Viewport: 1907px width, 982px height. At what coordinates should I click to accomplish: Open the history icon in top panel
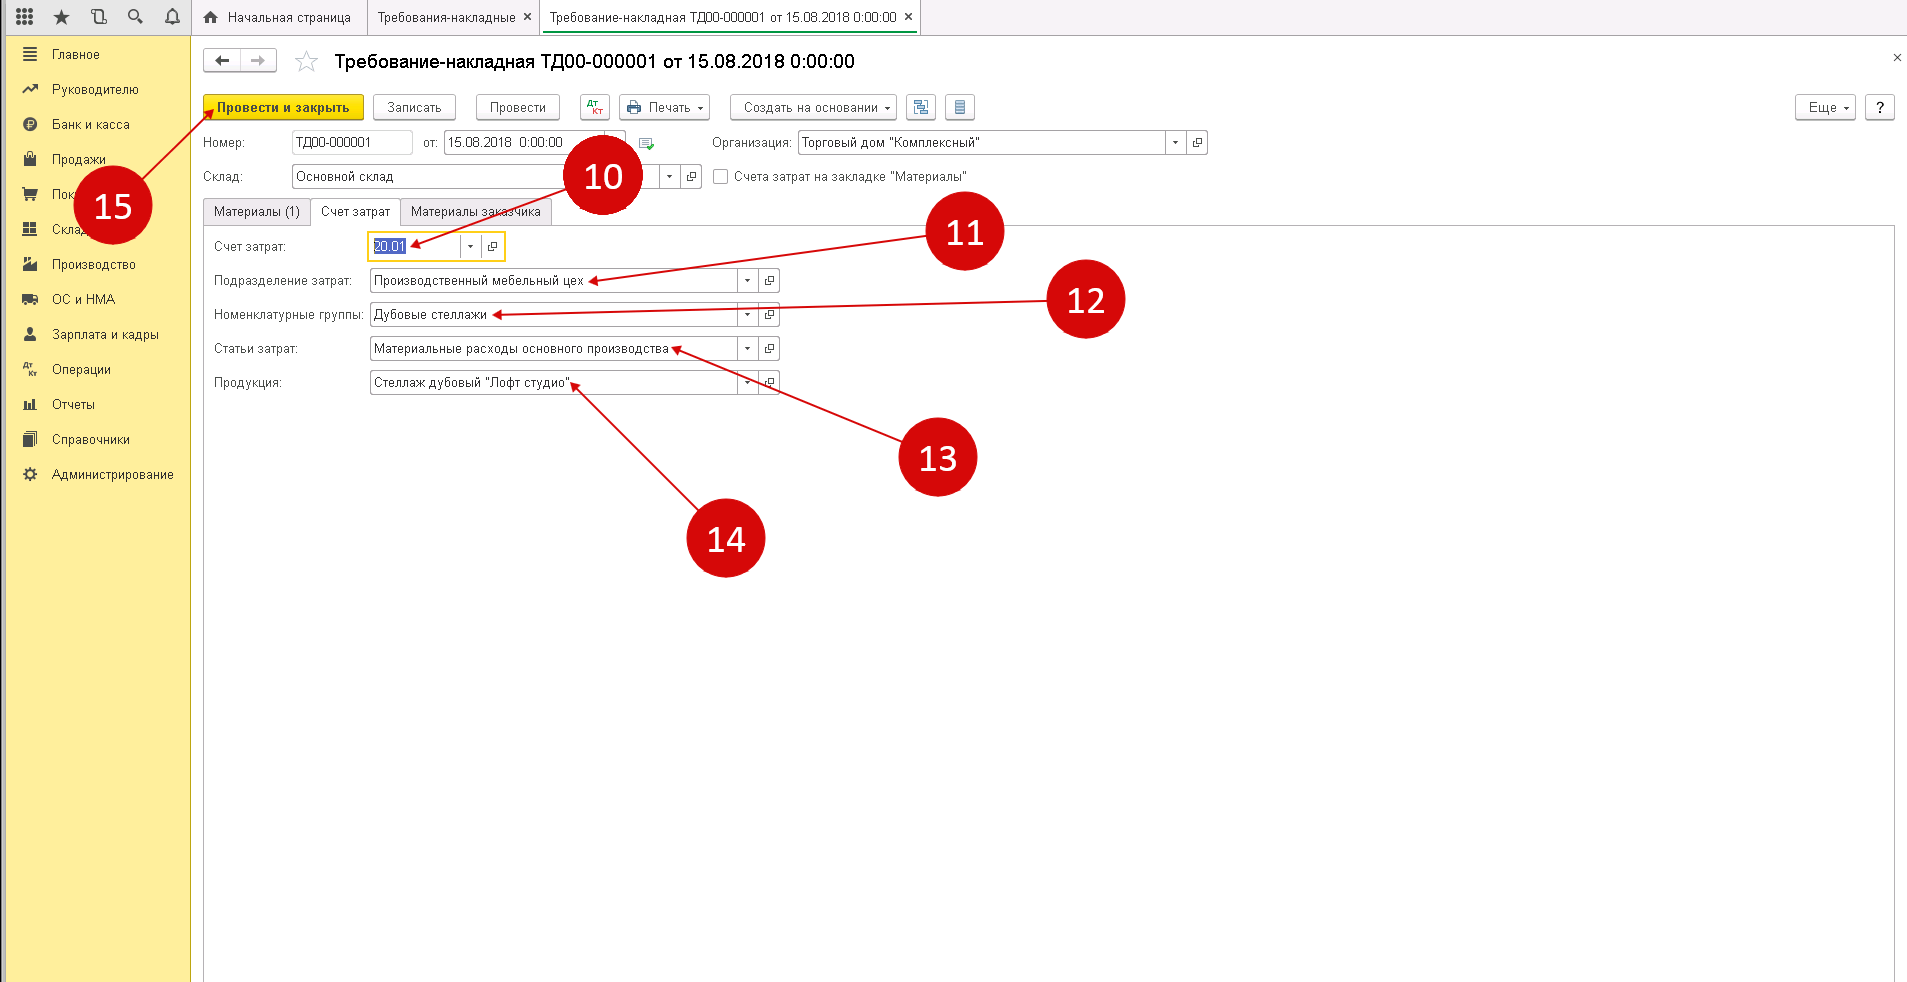(99, 17)
